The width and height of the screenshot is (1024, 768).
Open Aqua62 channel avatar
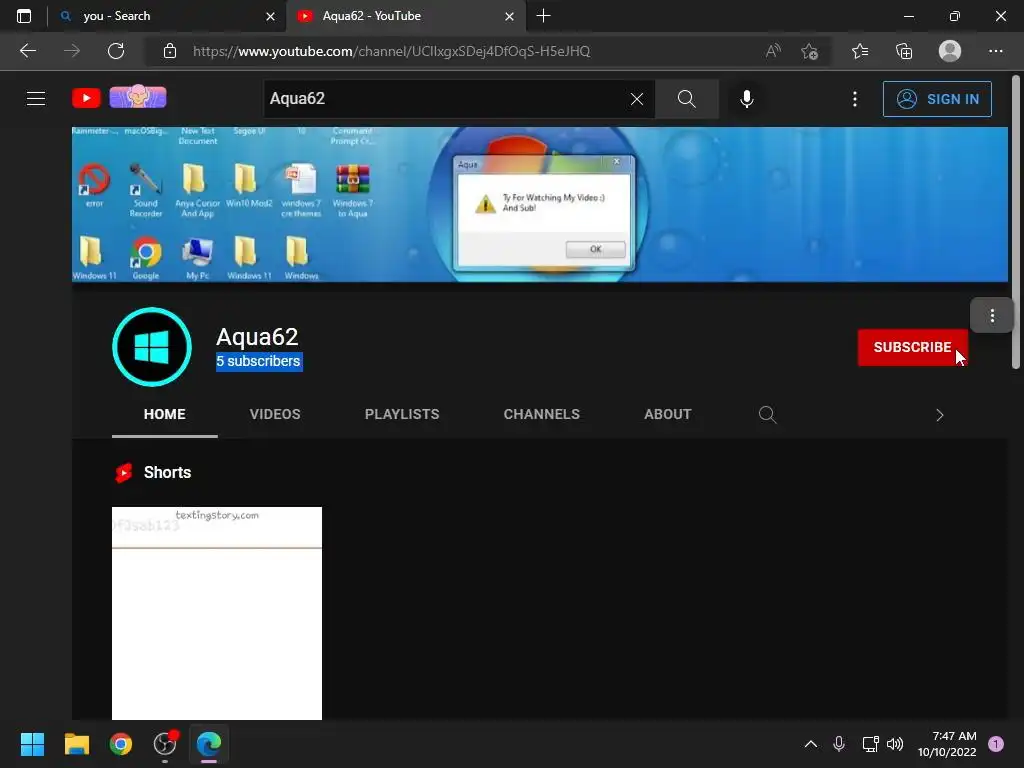coord(152,347)
